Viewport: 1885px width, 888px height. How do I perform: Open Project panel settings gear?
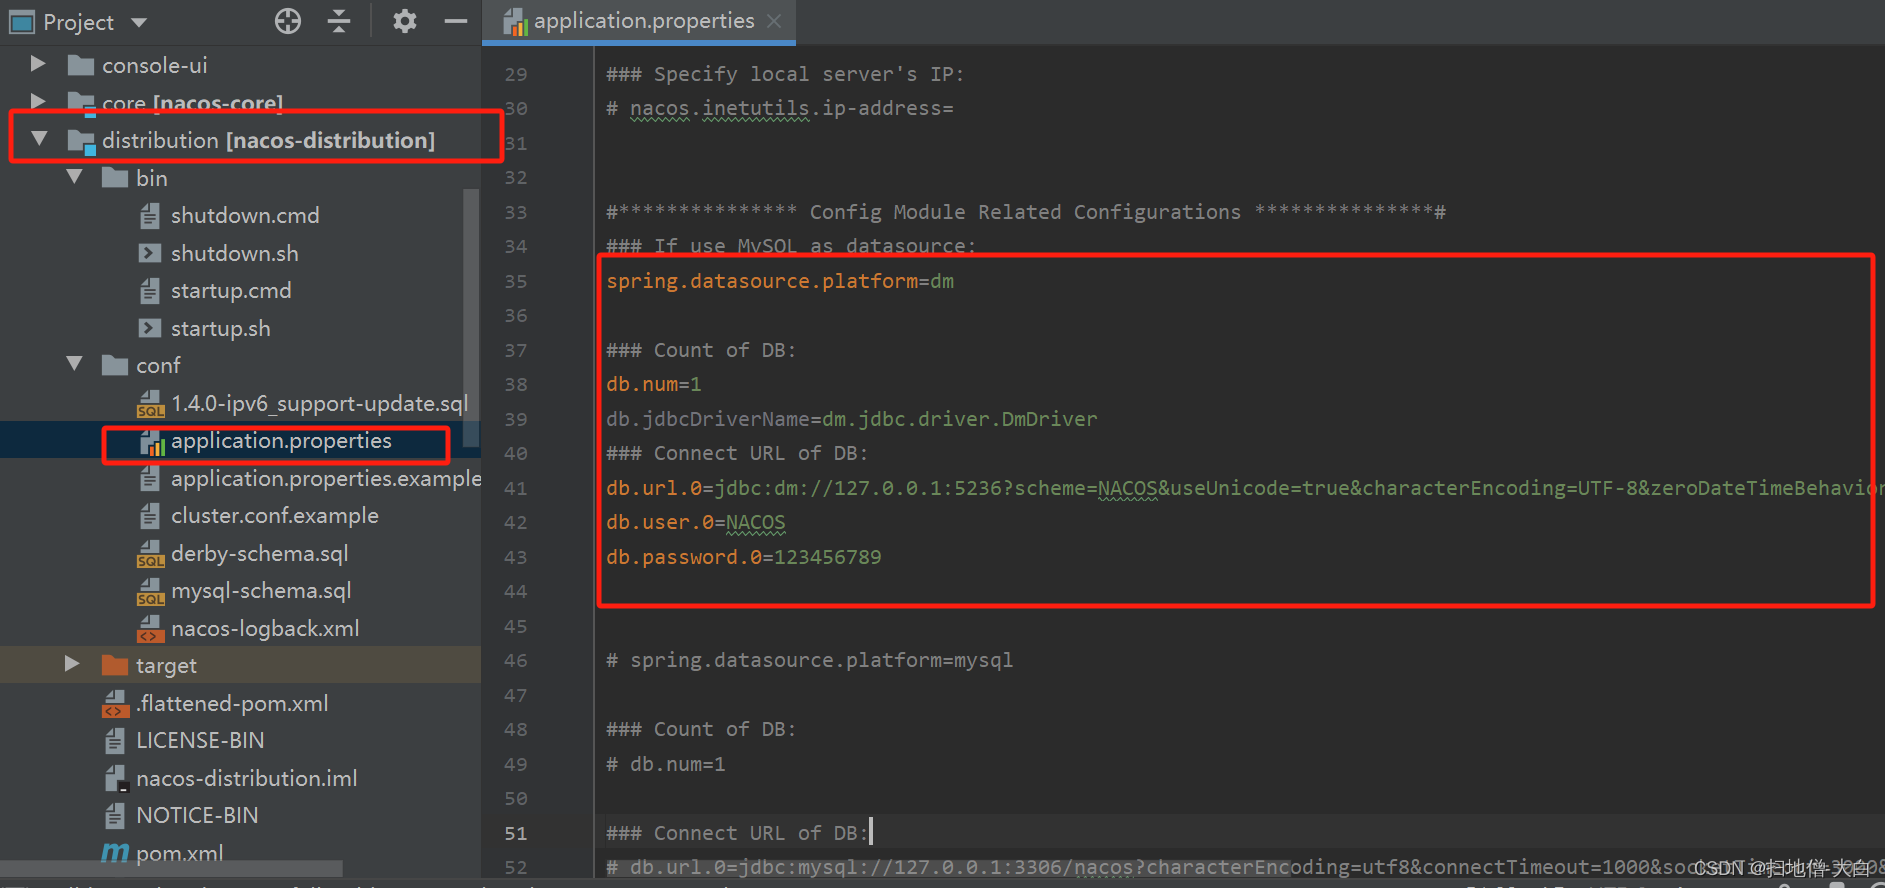404,21
